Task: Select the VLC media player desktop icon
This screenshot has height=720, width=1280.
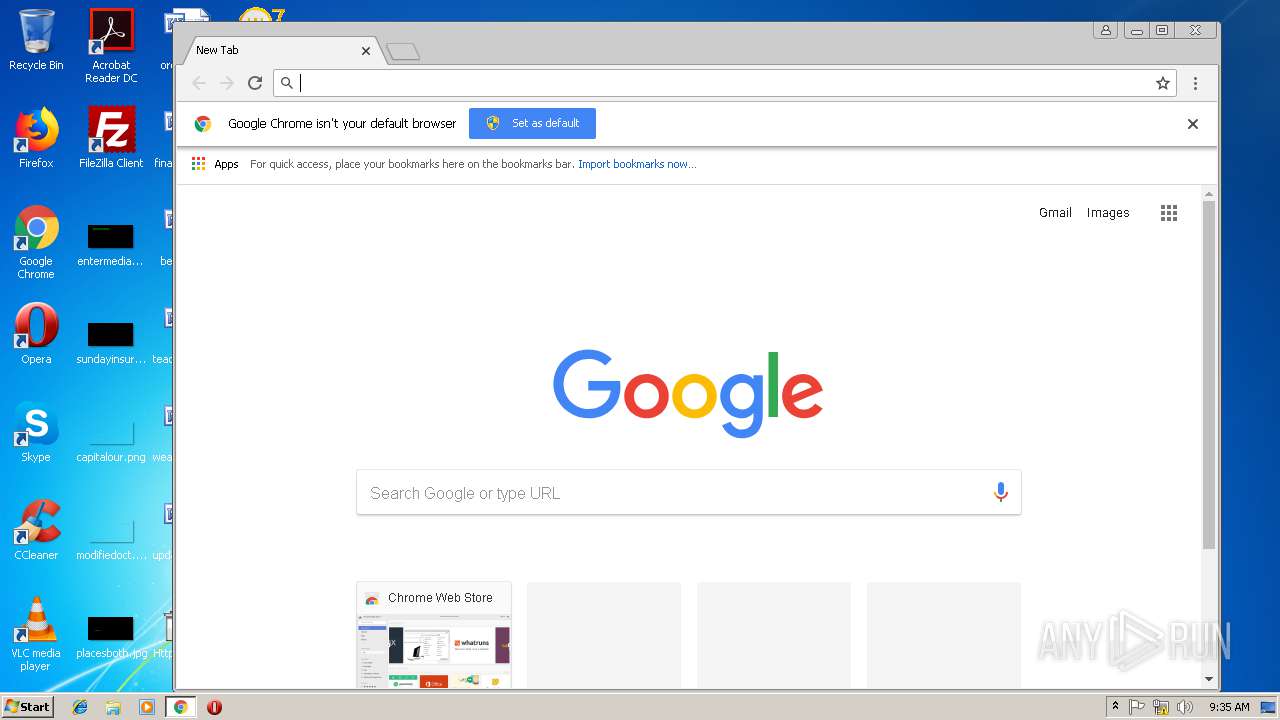Action: [x=36, y=634]
